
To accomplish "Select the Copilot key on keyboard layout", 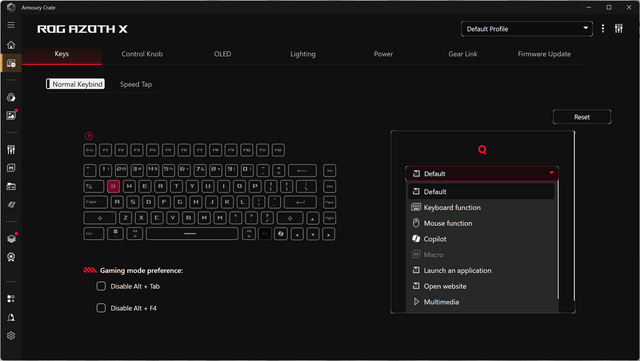I will click(280, 234).
